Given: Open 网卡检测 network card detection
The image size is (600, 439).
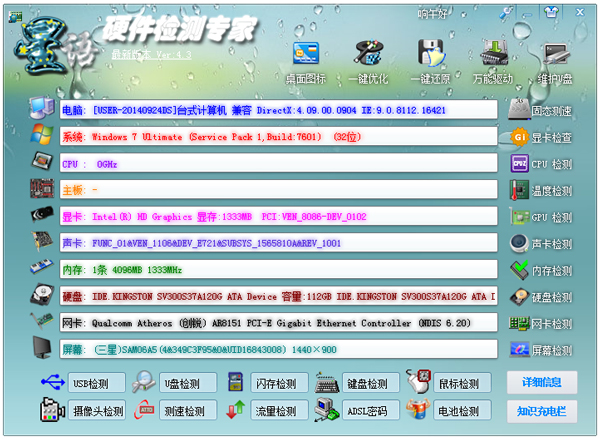Looking at the screenshot, I should point(540,324).
